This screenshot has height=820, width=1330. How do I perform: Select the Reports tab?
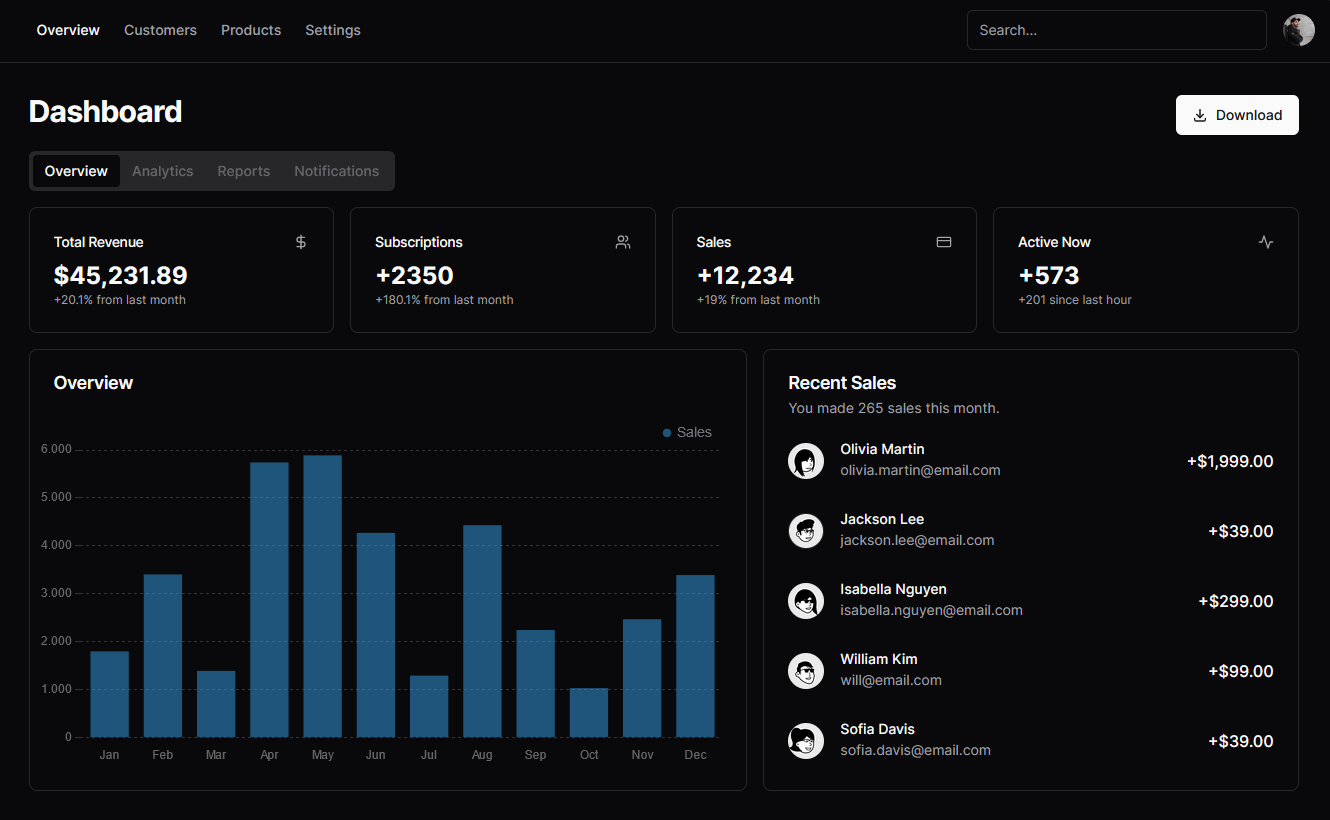click(243, 171)
